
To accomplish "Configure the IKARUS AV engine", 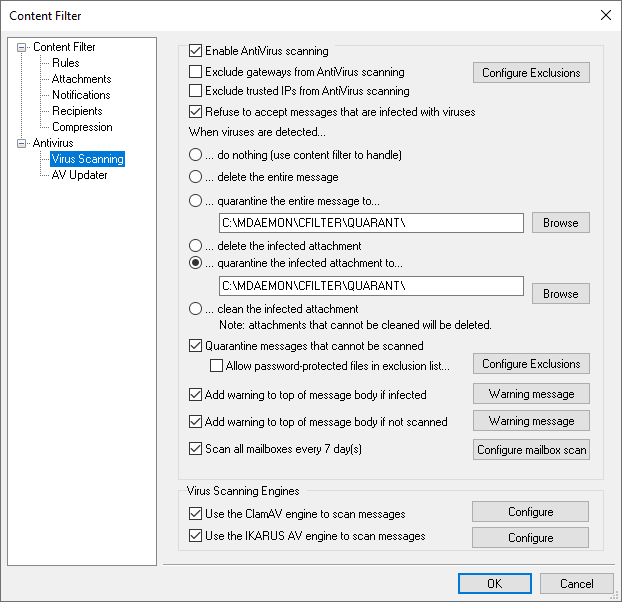I will [530, 538].
